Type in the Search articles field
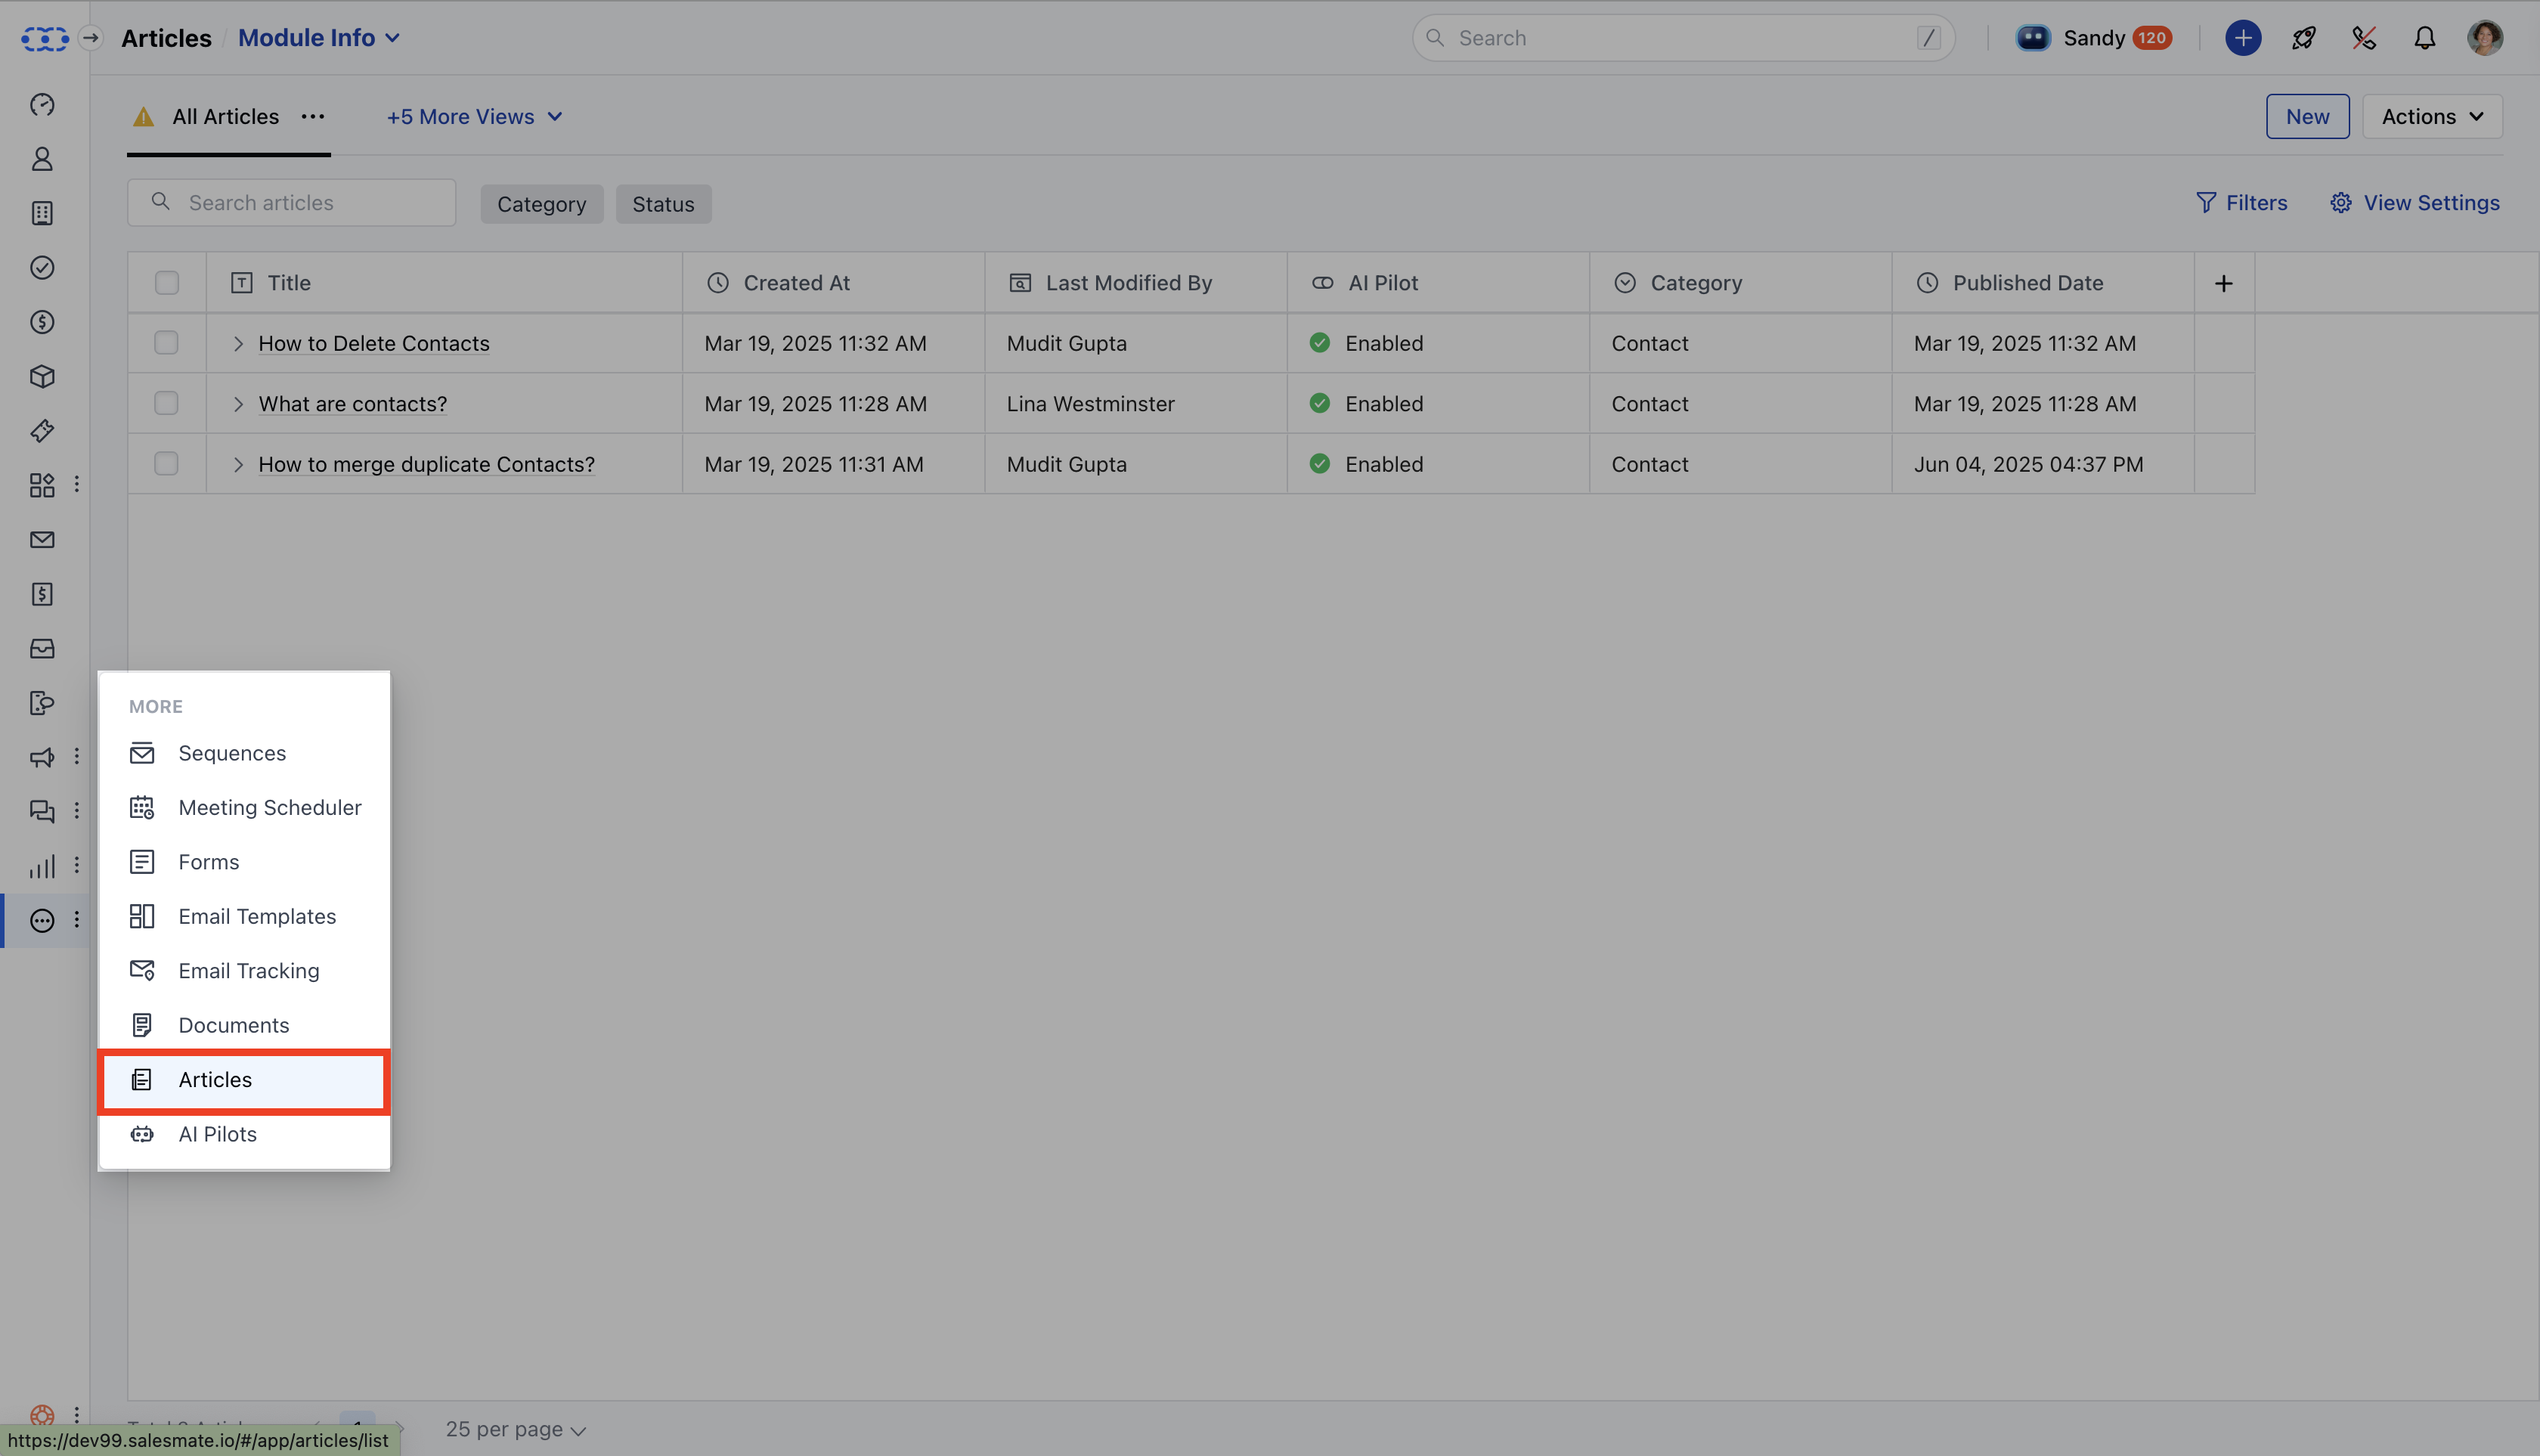Screen dimensions: 2540x1456 click(300, 202)
